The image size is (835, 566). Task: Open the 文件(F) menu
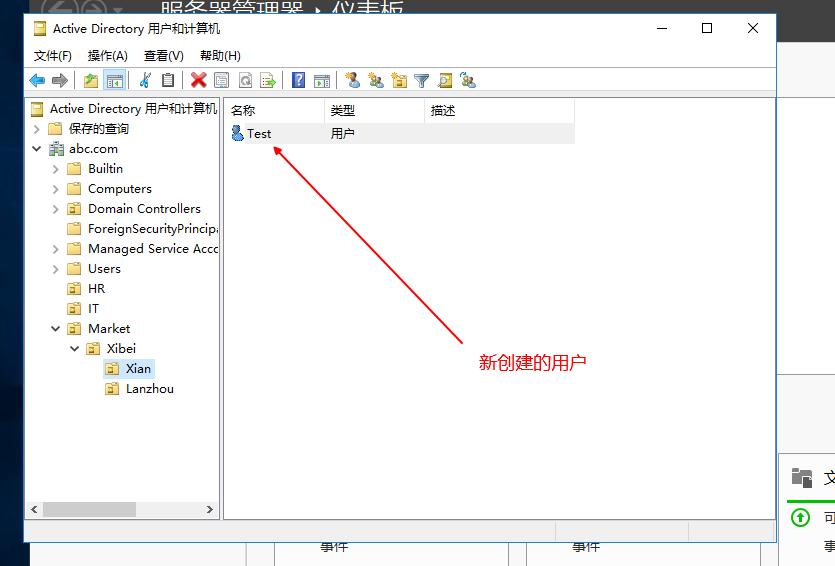point(53,56)
